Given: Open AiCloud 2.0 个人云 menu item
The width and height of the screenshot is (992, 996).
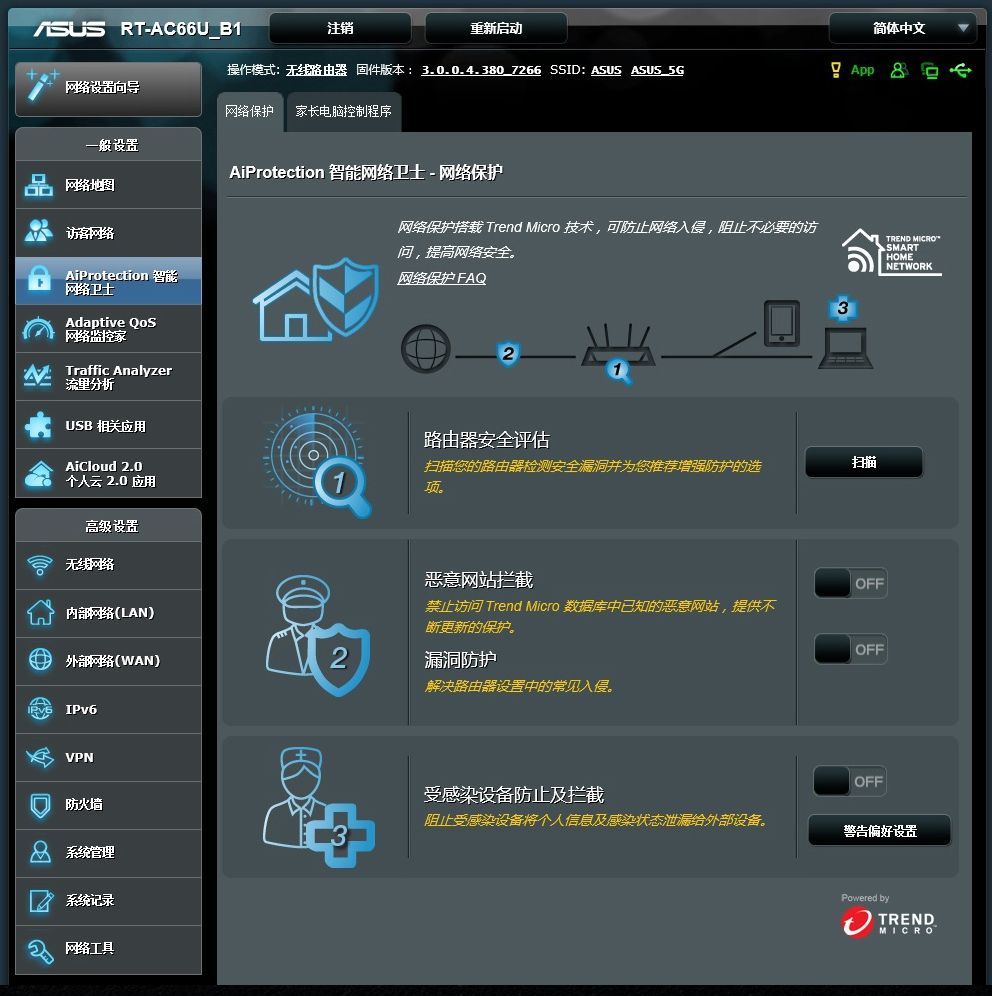Looking at the screenshot, I should tap(109, 473).
